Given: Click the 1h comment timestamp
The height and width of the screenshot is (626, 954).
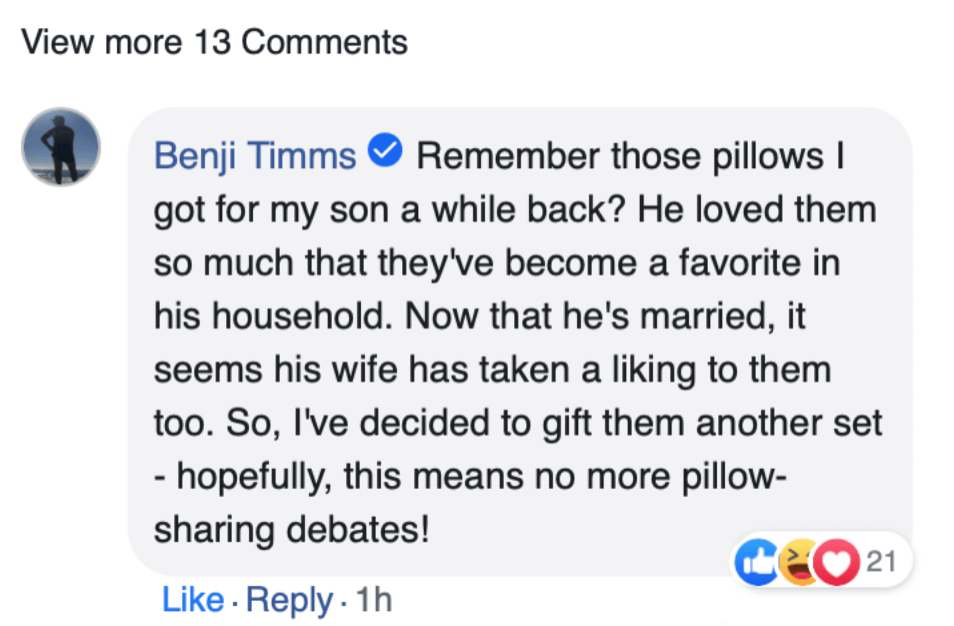Looking at the screenshot, I should pyautogui.click(x=375, y=600).
